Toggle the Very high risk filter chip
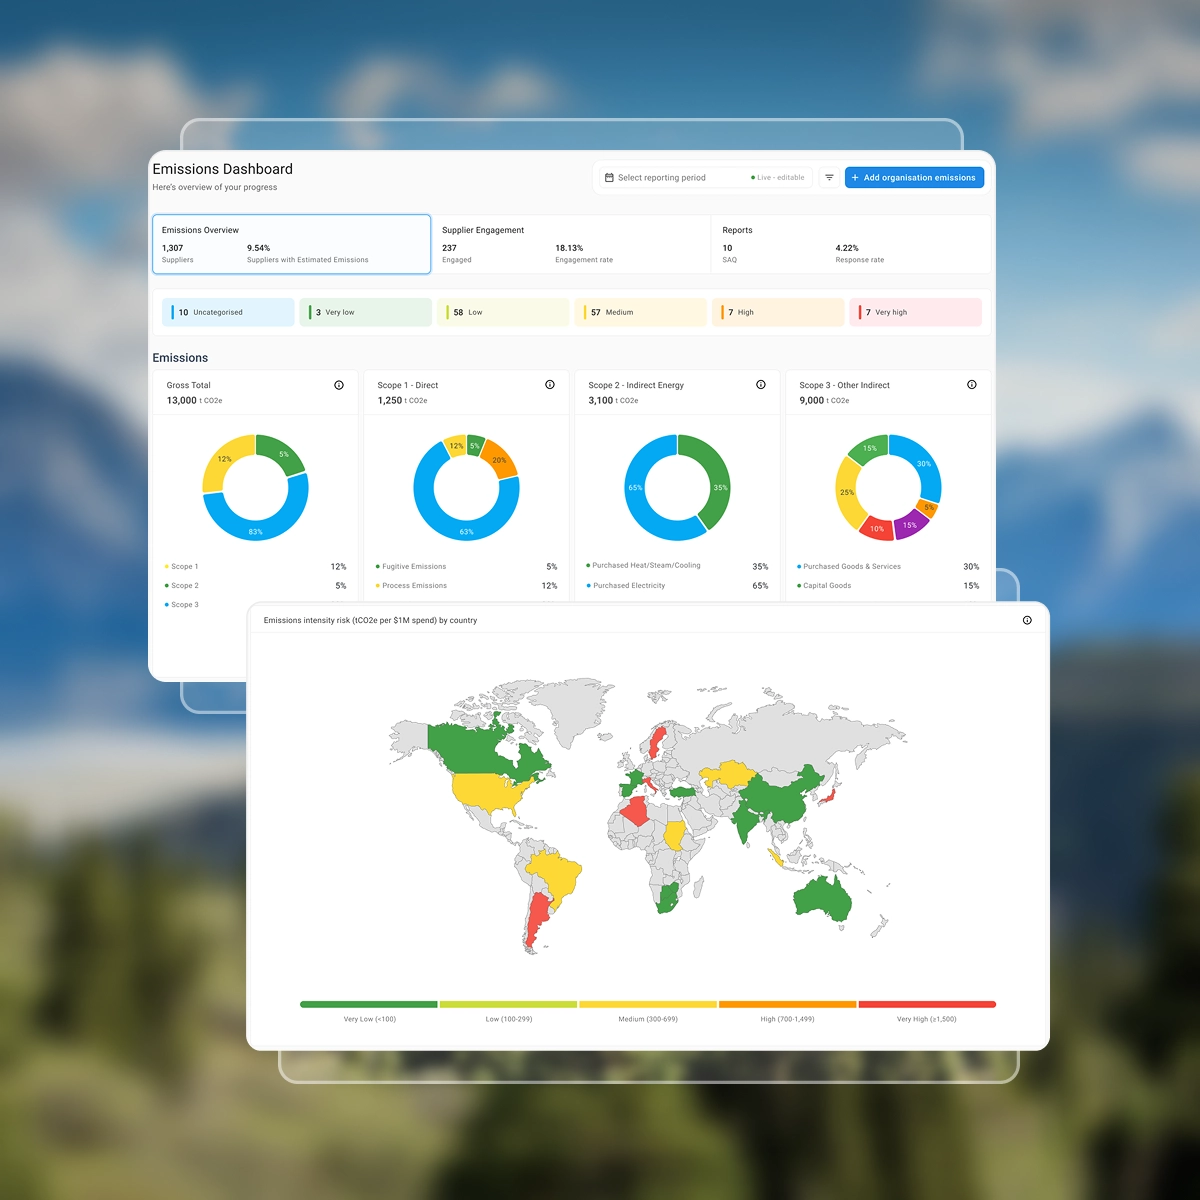Viewport: 1200px width, 1200px height. pyautogui.click(x=915, y=312)
